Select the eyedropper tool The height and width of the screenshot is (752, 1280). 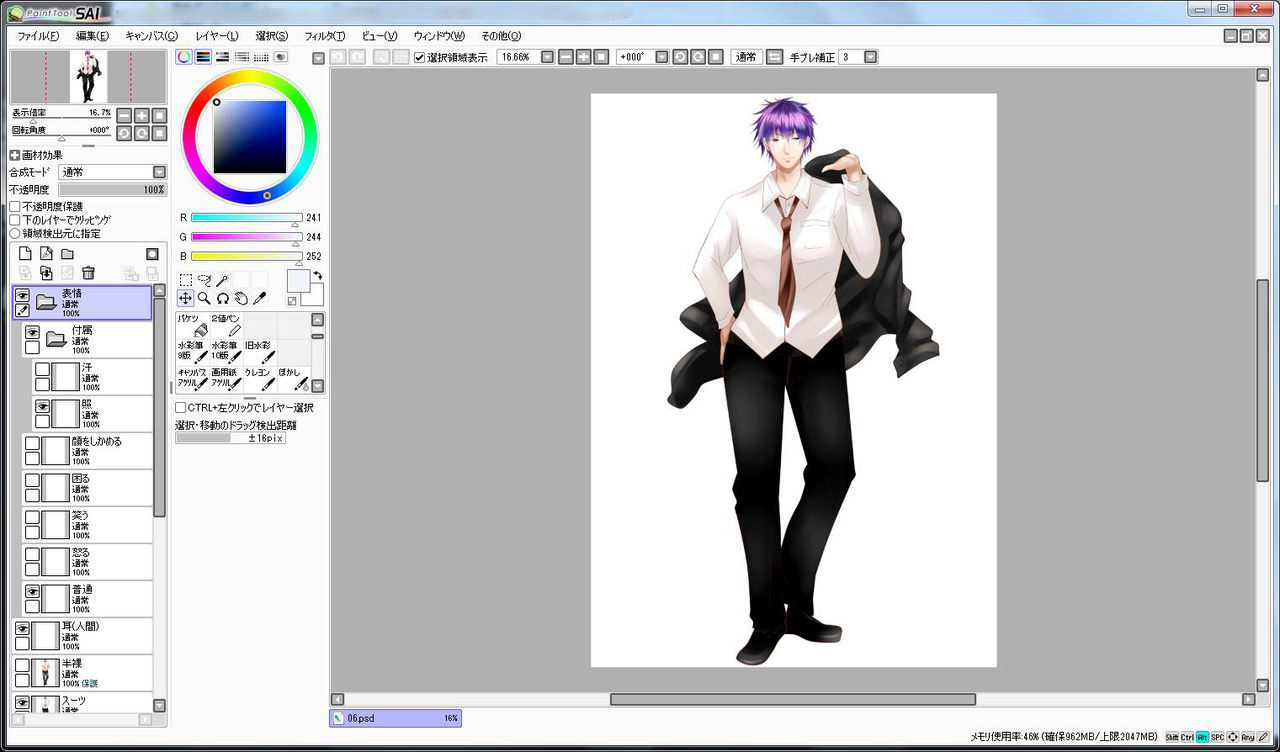(x=258, y=298)
